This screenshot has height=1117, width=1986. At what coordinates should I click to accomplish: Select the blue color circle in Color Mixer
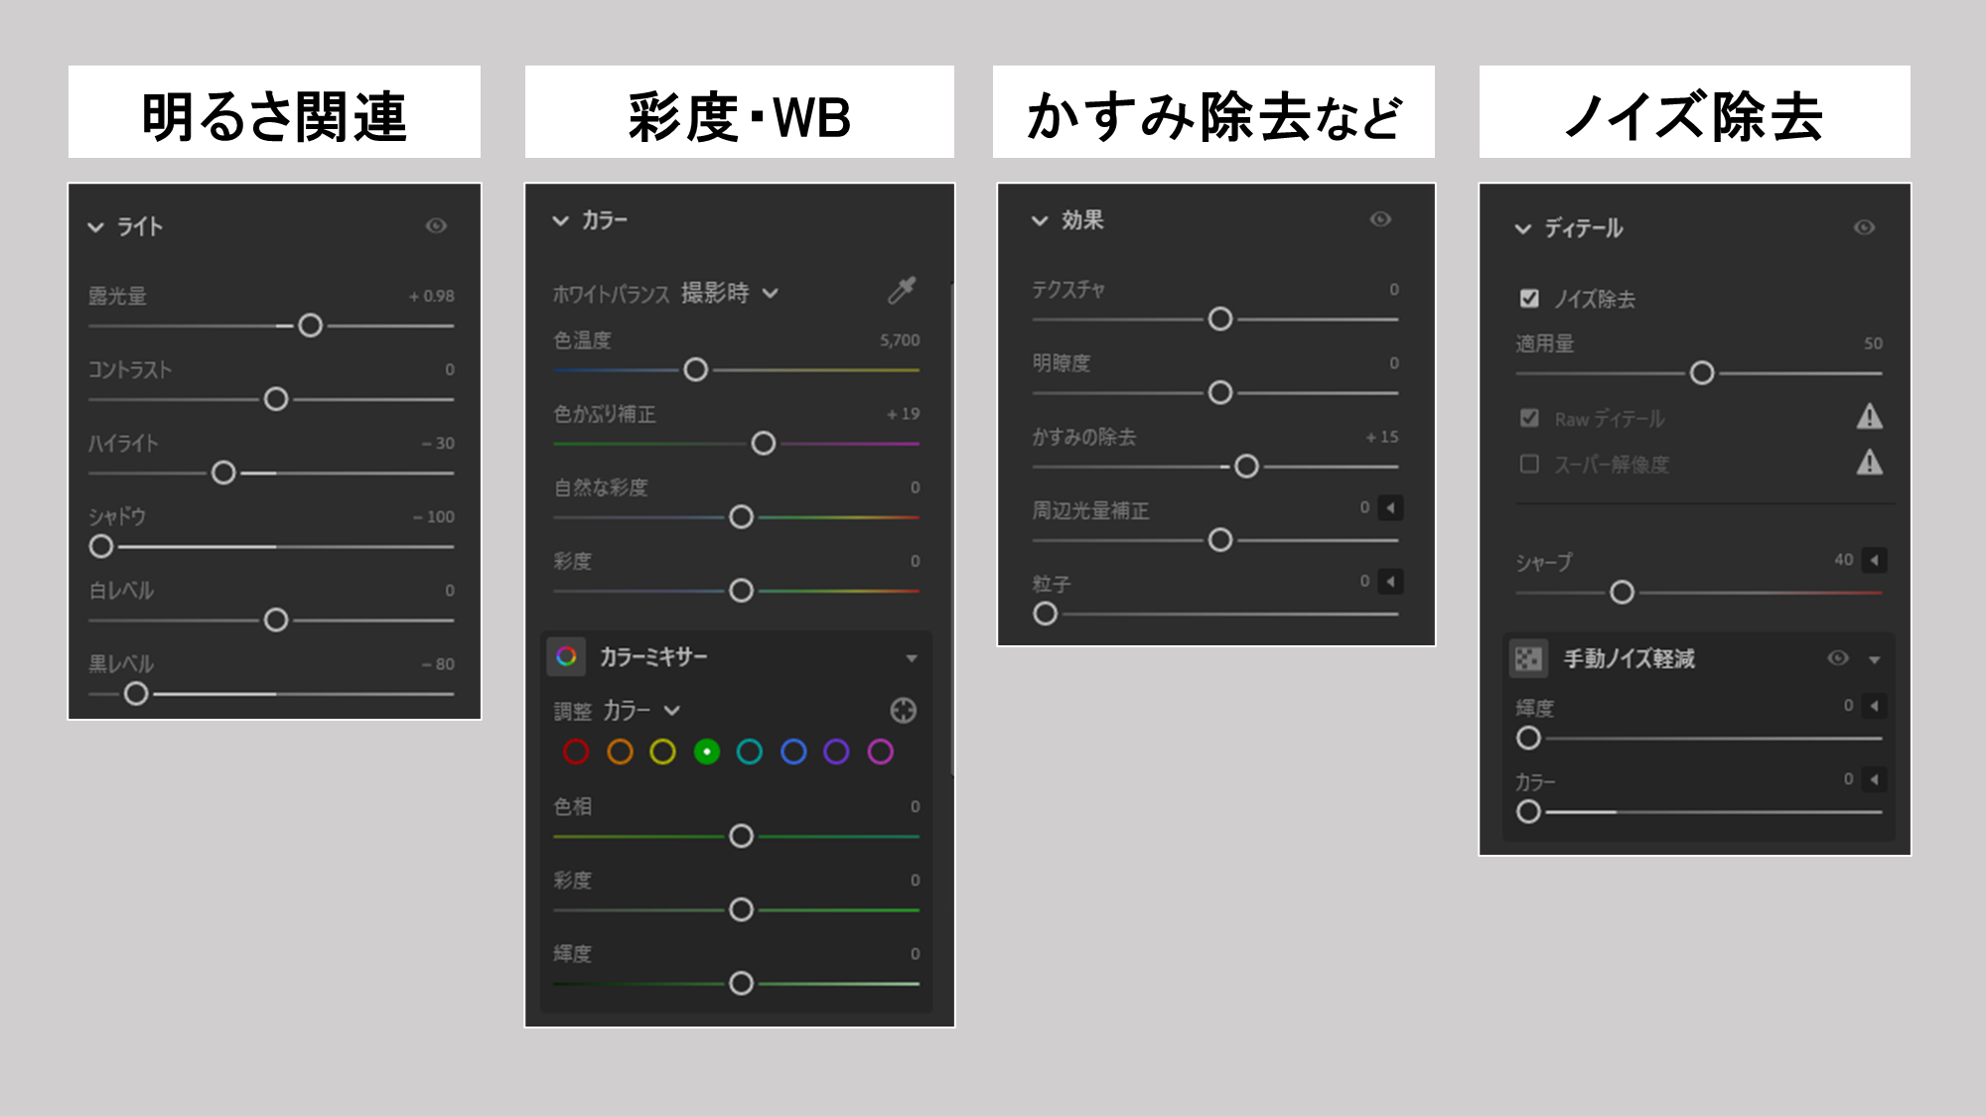(793, 752)
